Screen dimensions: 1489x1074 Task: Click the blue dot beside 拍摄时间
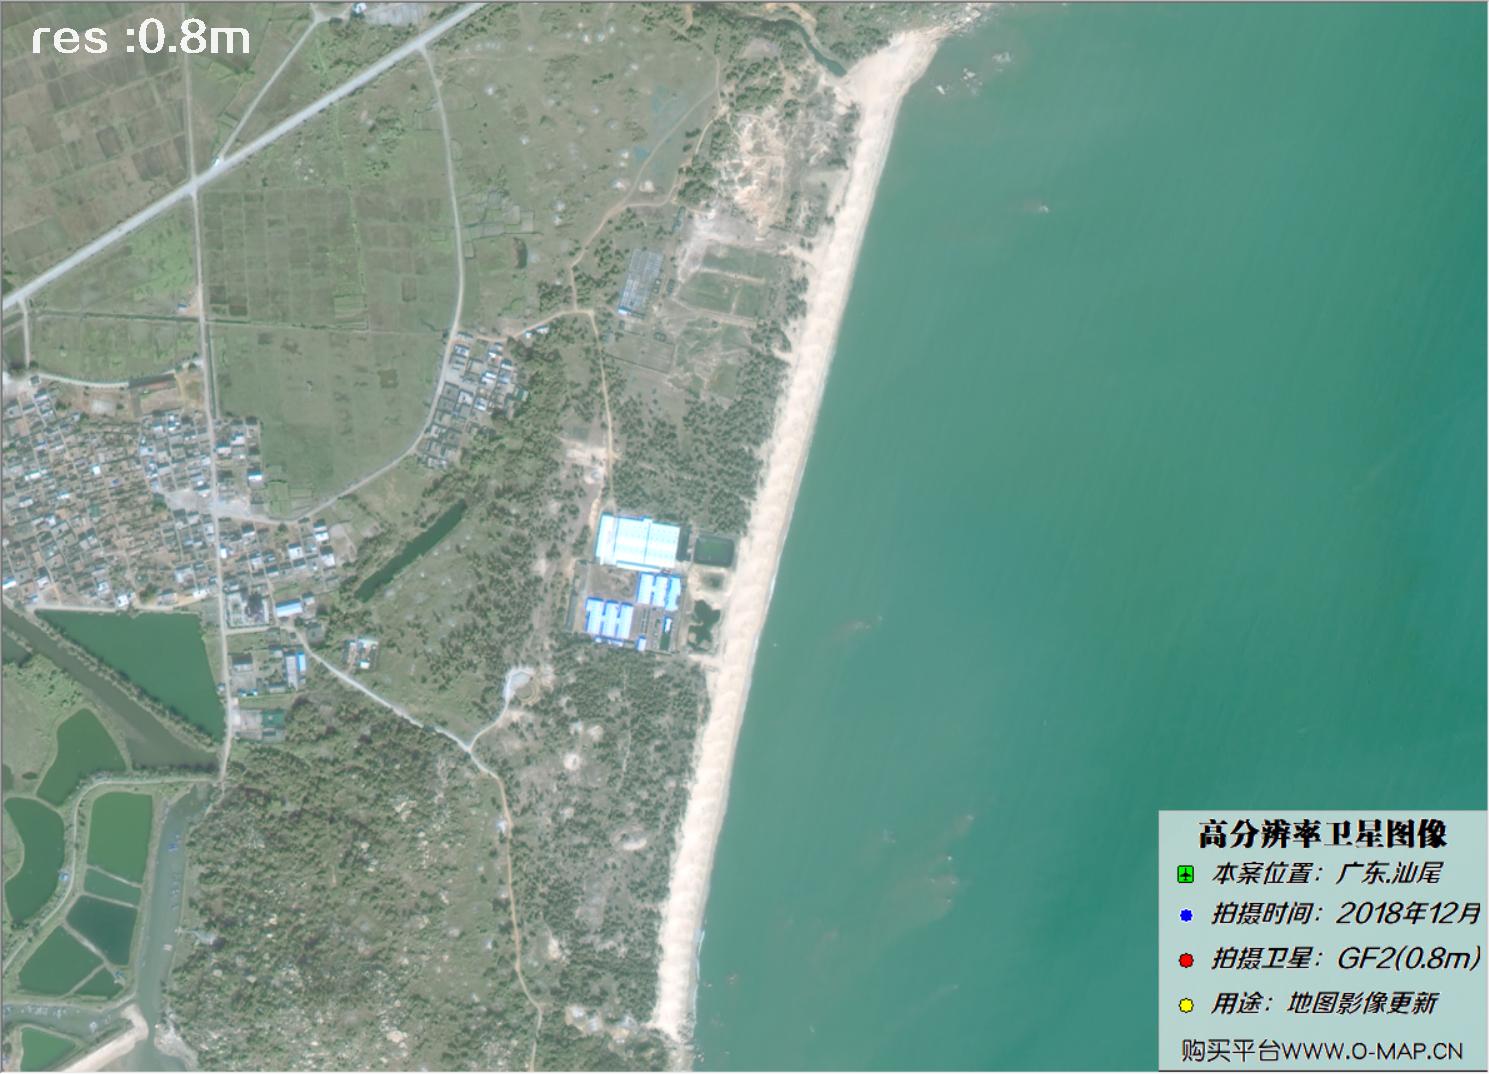point(1186,915)
